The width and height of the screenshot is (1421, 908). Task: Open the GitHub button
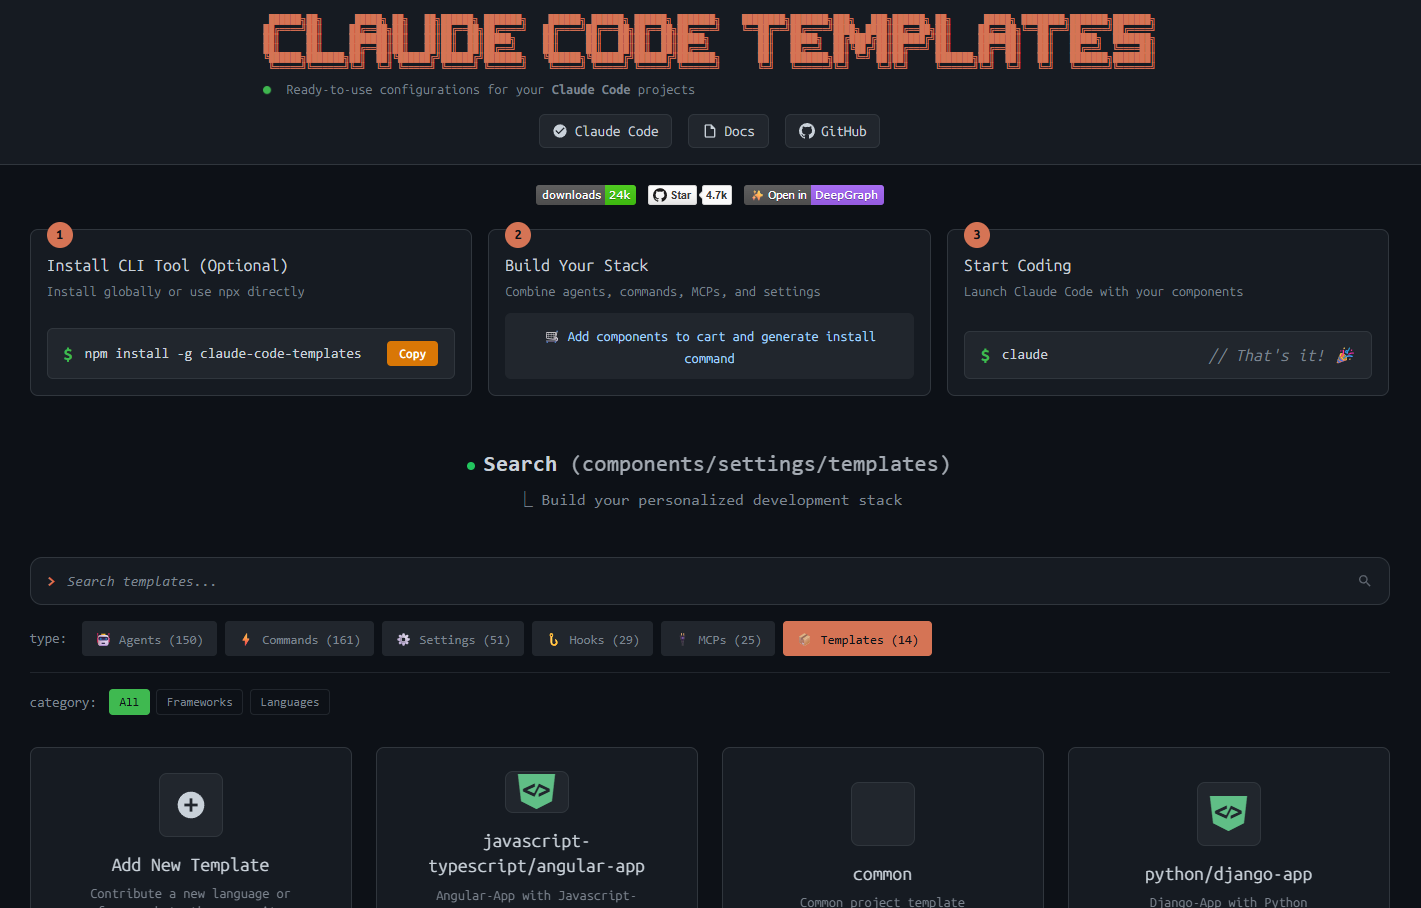832,131
